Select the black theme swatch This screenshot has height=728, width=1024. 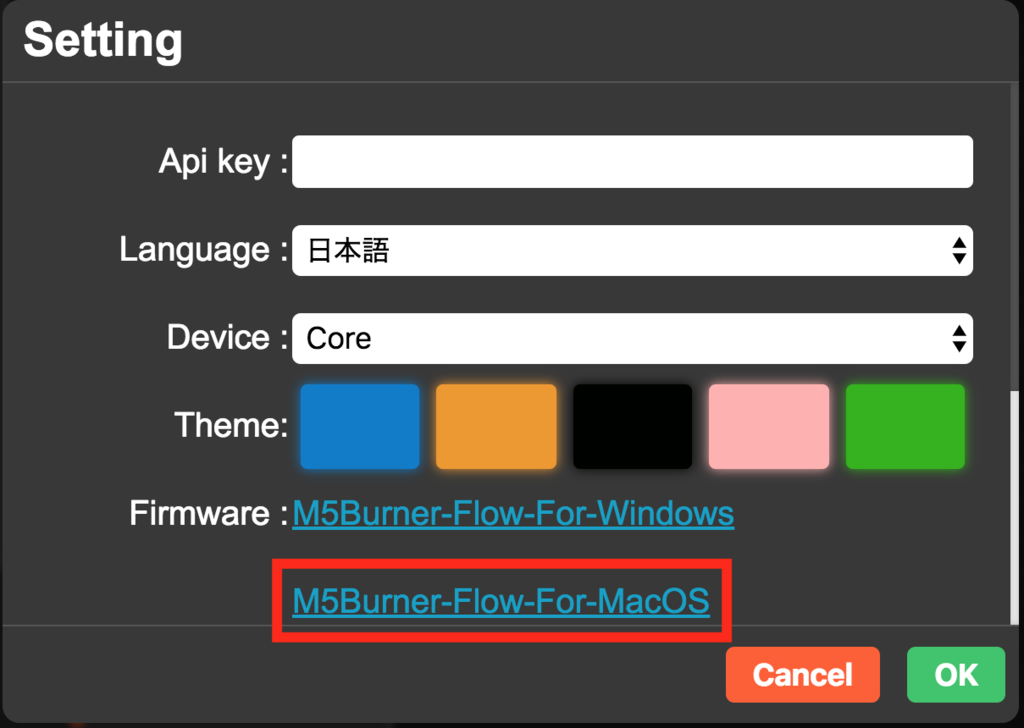632,426
